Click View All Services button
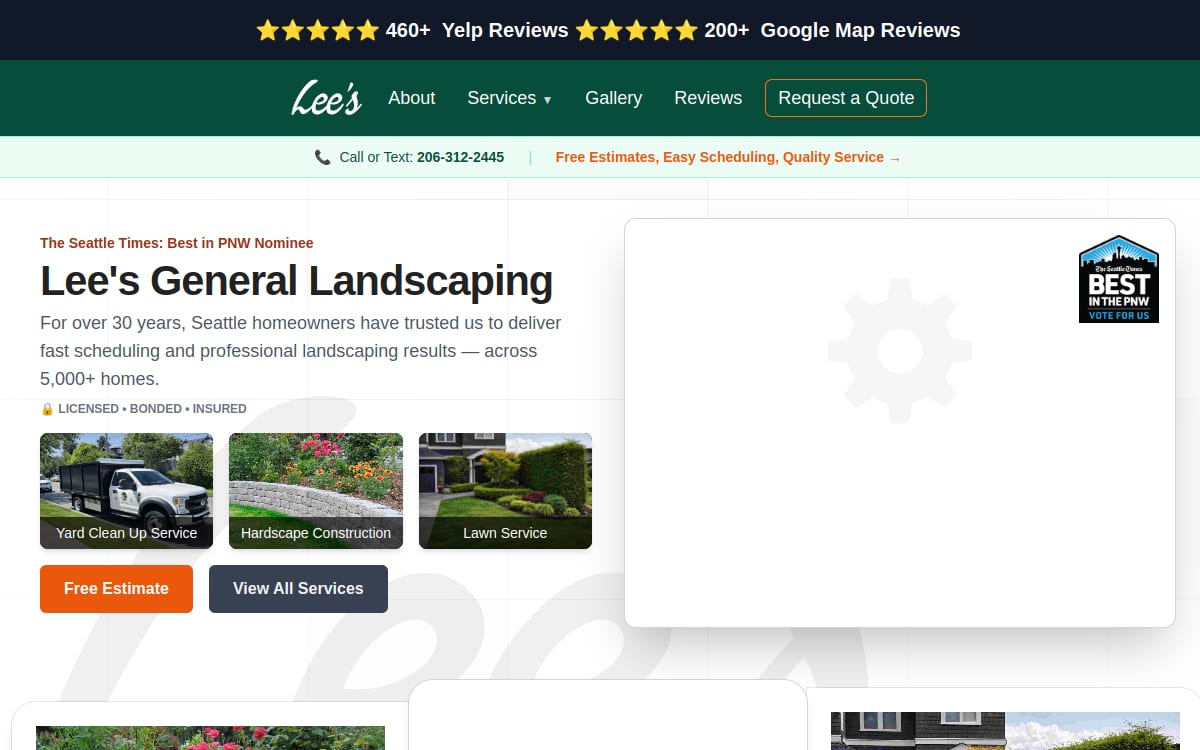The image size is (1200, 750). click(298, 589)
